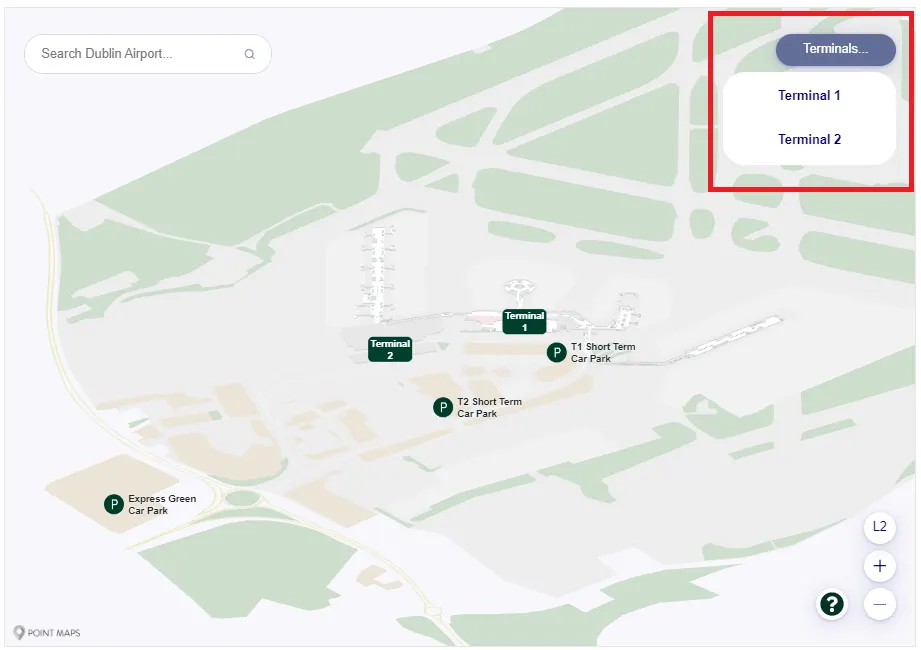Open the help menu via the question mark icon
This screenshot has height=650, width=921.
[x=830, y=604]
